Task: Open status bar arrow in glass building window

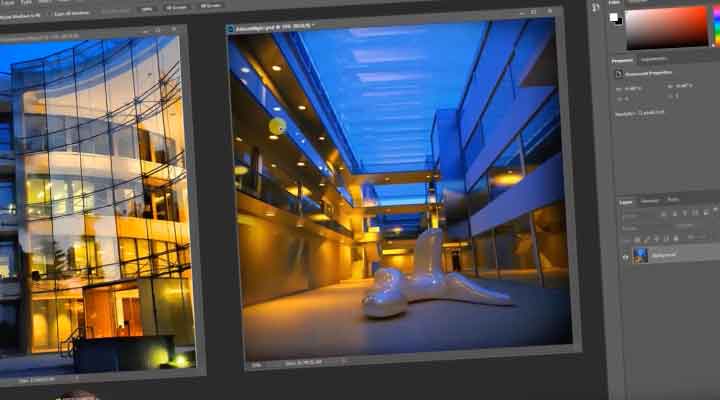Action: tap(77, 378)
